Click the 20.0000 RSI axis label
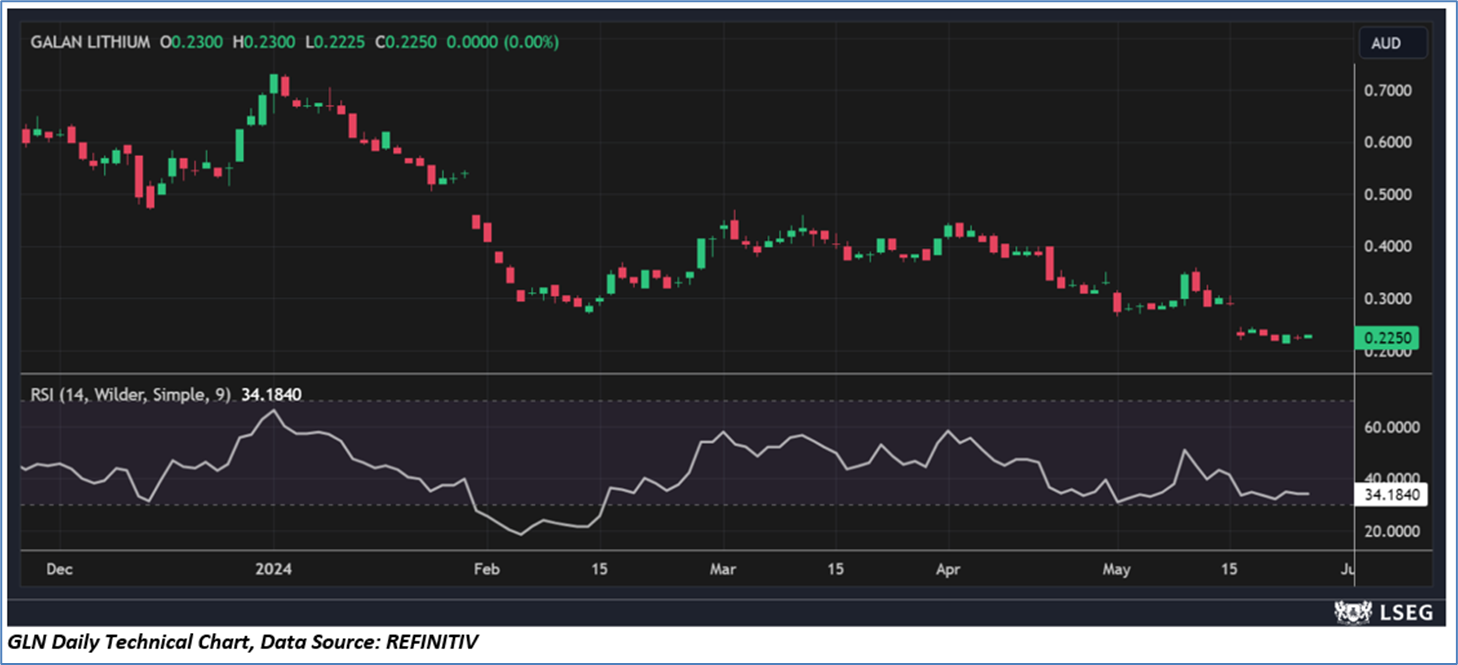The height and width of the screenshot is (665, 1458). pos(1394,531)
